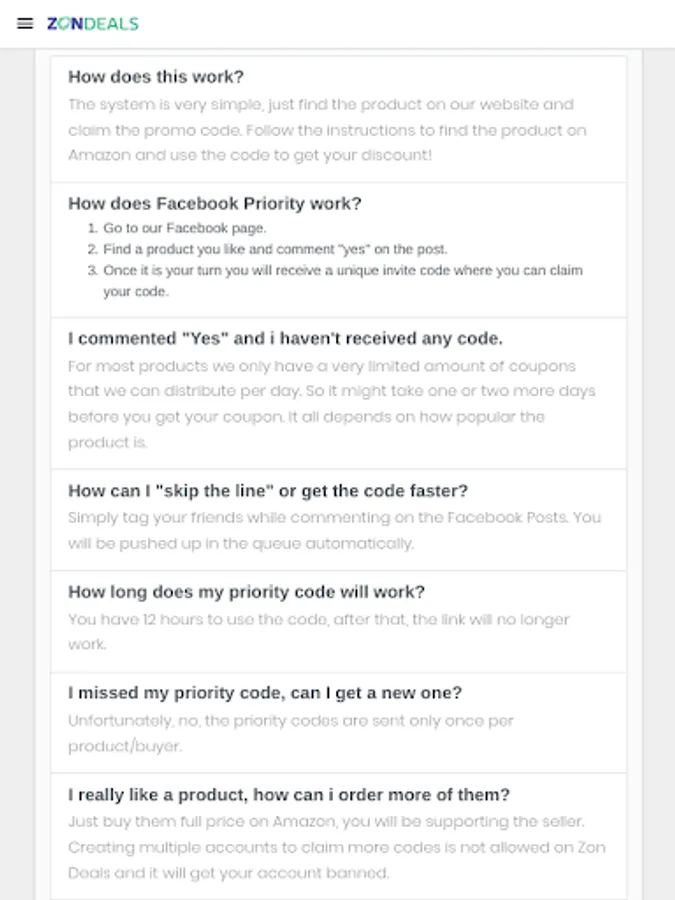
Task: Click the 'comment "yes" on the post' step
Action: tap(275, 249)
